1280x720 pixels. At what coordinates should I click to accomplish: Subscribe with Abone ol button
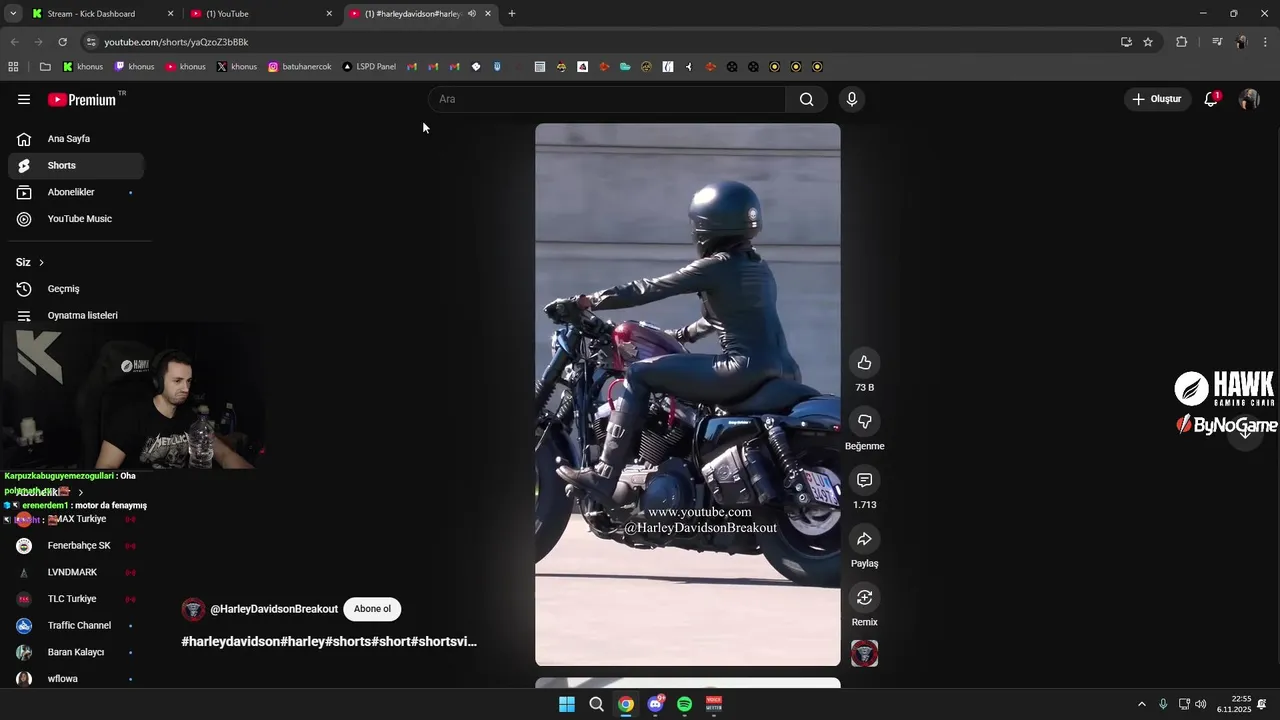pos(372,609)
